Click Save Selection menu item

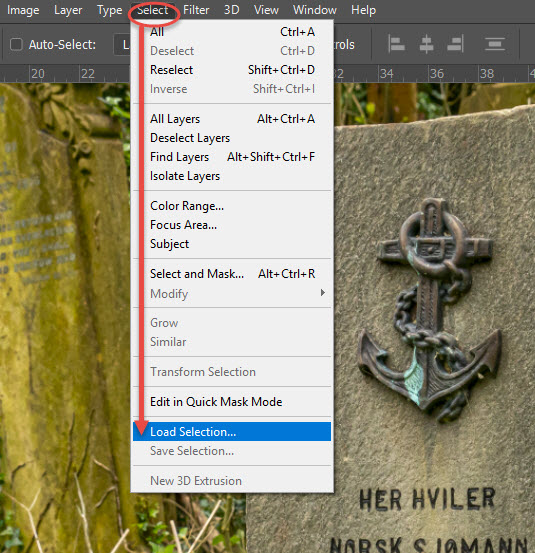tap(232, 451)
